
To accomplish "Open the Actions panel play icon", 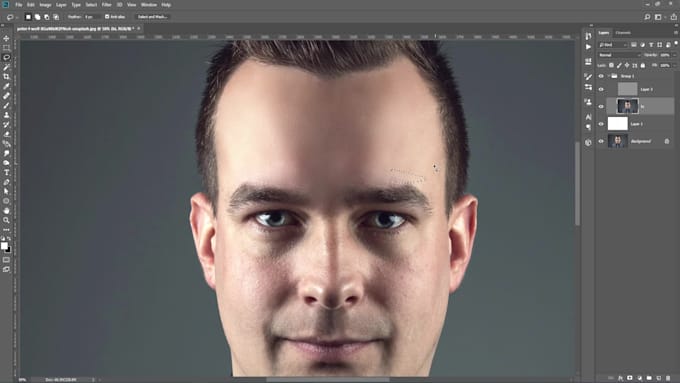I will coord(588,46).
